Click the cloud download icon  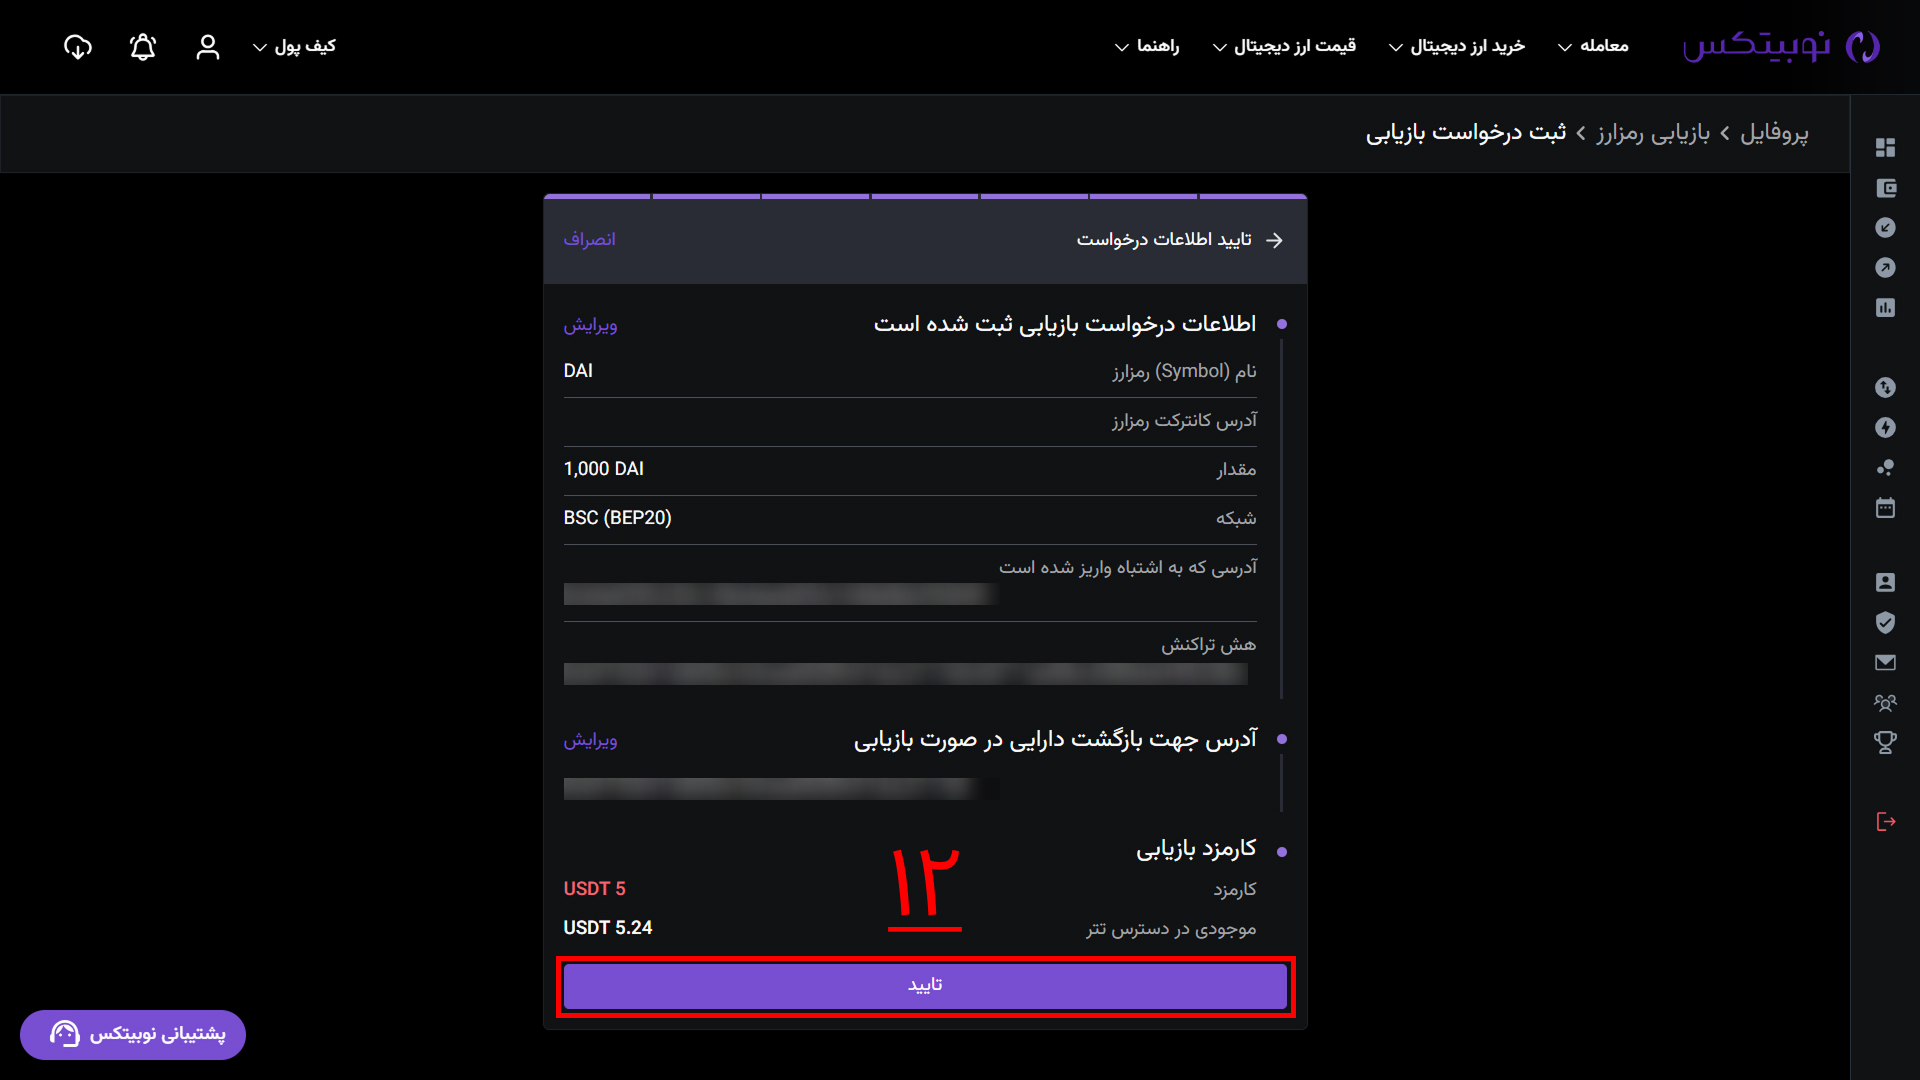click(78, 47)
